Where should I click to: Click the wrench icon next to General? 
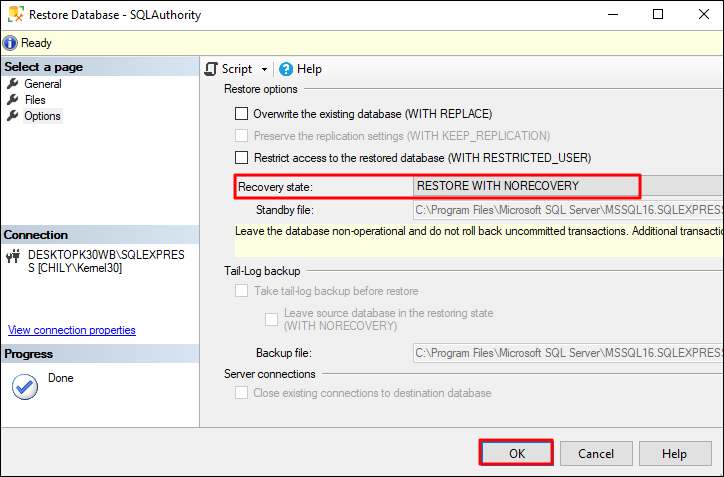[x=13, y=84]
